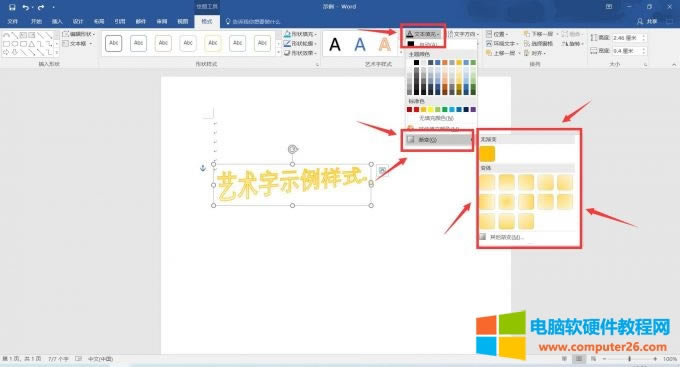The height and width of the screenshot is (367, 680).
Task: Expand the Text Direction (文字方向) dropdown
Action: click(463, 34)
